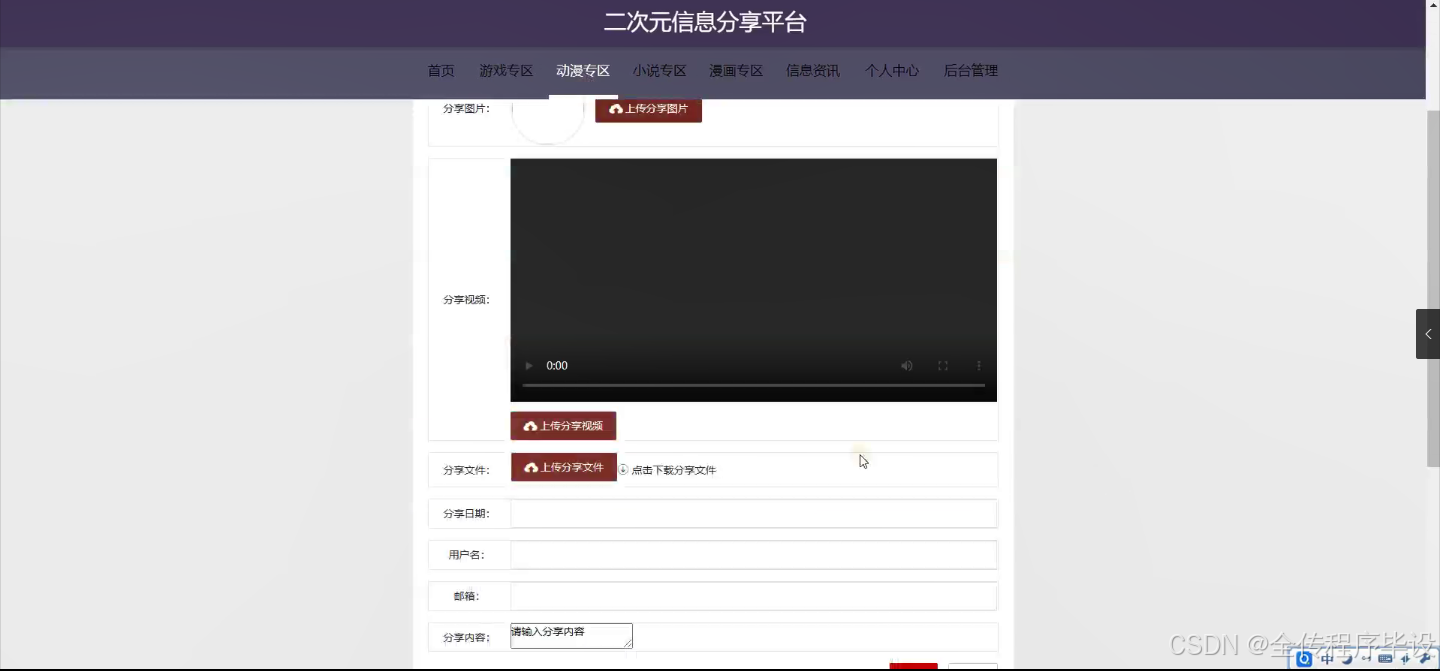
Task: Open the video player more options menu
Action: [979, 366]
